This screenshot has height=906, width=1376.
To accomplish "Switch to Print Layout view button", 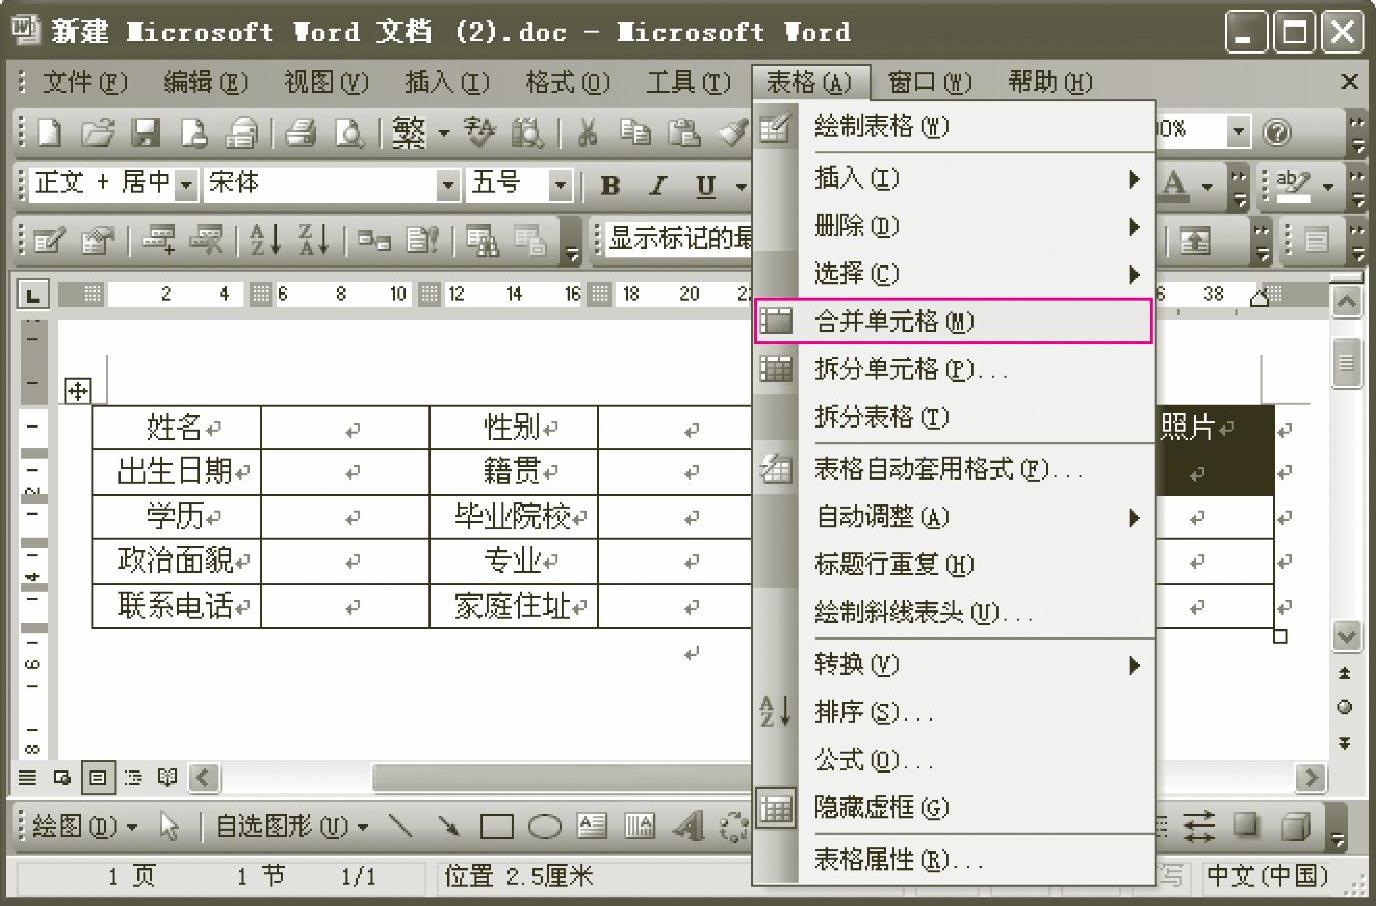I will coord(97,777).
